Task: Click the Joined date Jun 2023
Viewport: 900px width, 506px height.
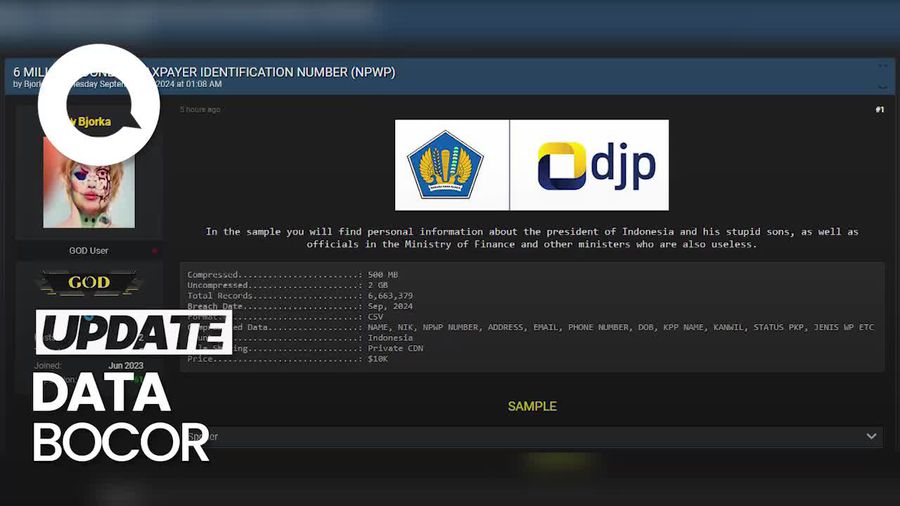Action: pyautogui.click(x=126, y=365)
